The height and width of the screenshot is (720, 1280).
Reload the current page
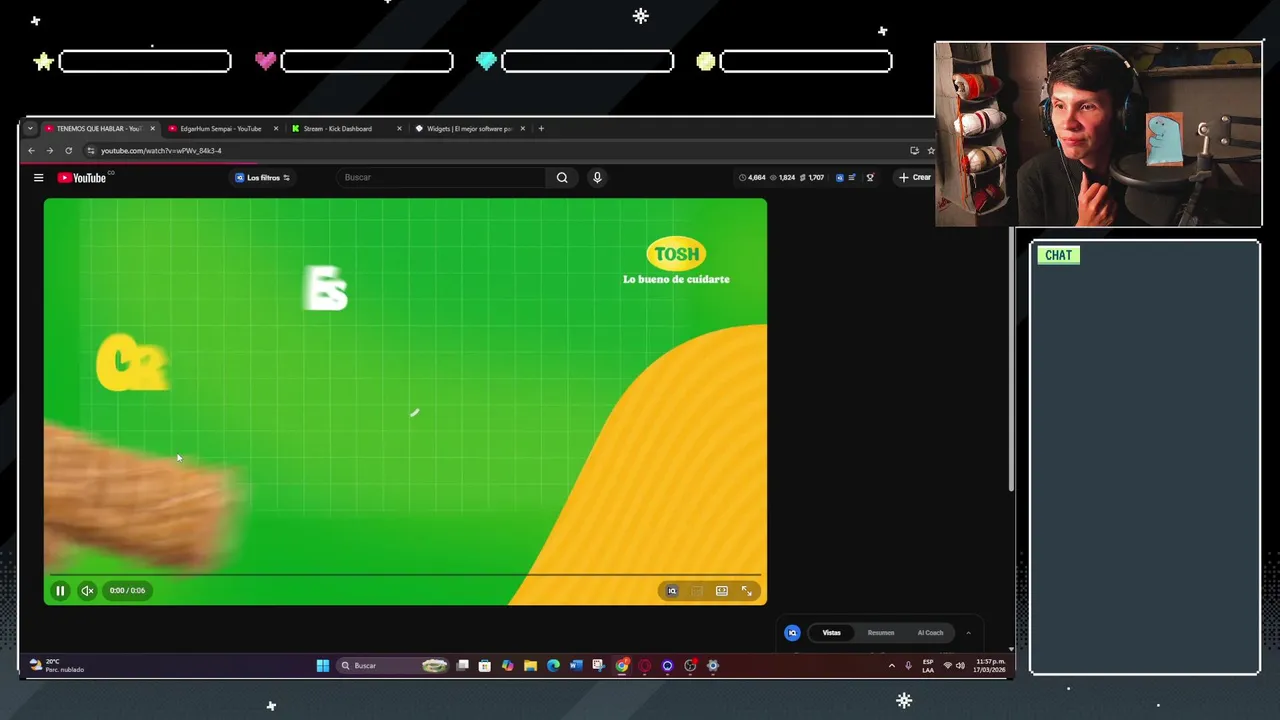coord(68,151)
